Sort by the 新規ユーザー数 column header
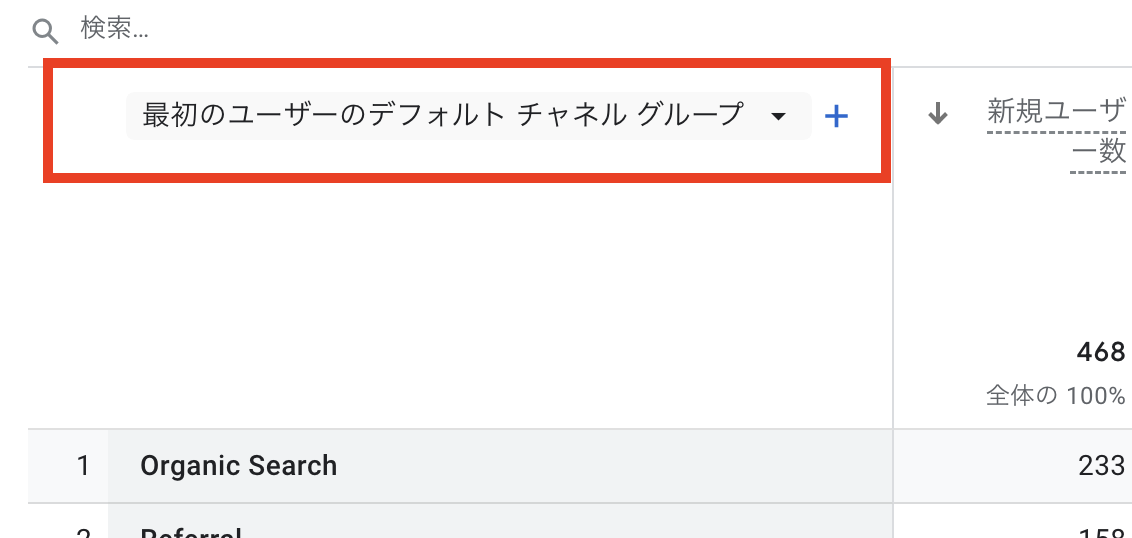Image resolution: width=1132 pixels, height=538 pixels. coord(1056,131)
